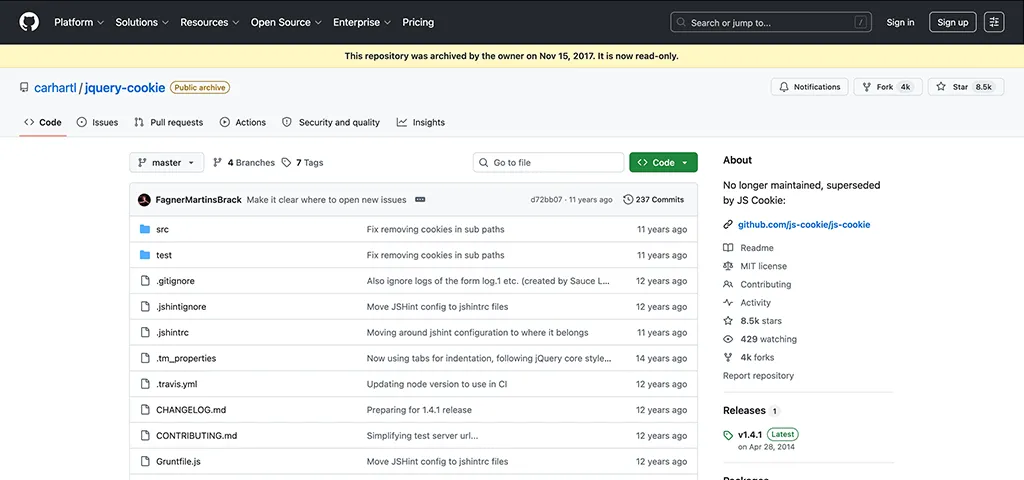Image resolution: width=1024 pixels, height=480 pixels.
Task: Click the Go to file search field
Action: click(549, 163)
